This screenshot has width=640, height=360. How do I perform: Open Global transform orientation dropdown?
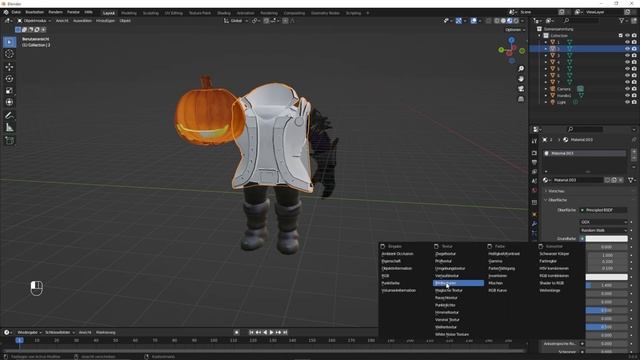236,20
